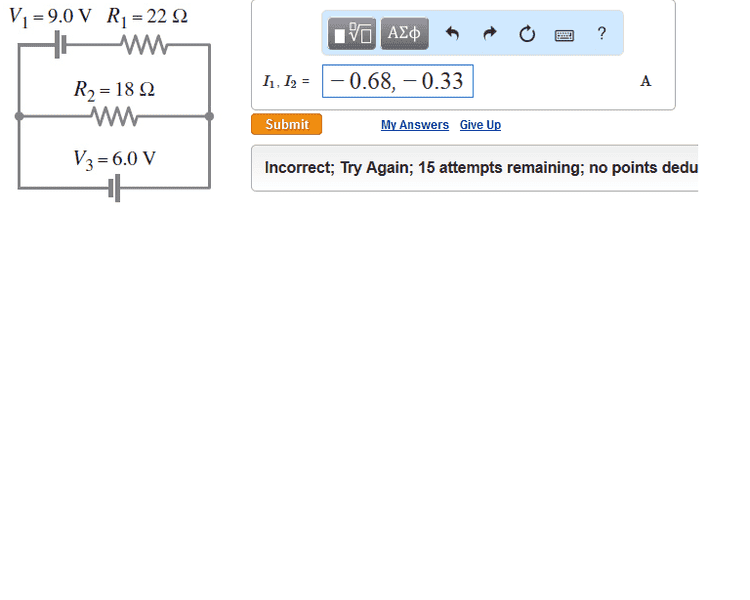The height and width of the screenshot is (600, 750).
Task: Open the My Answers link
Action: coord(415,125)
